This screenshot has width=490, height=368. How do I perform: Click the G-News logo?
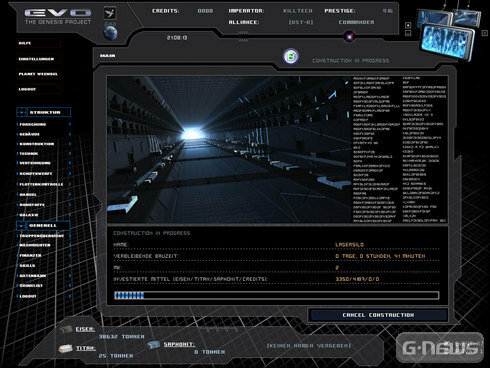tap(440, 347)
